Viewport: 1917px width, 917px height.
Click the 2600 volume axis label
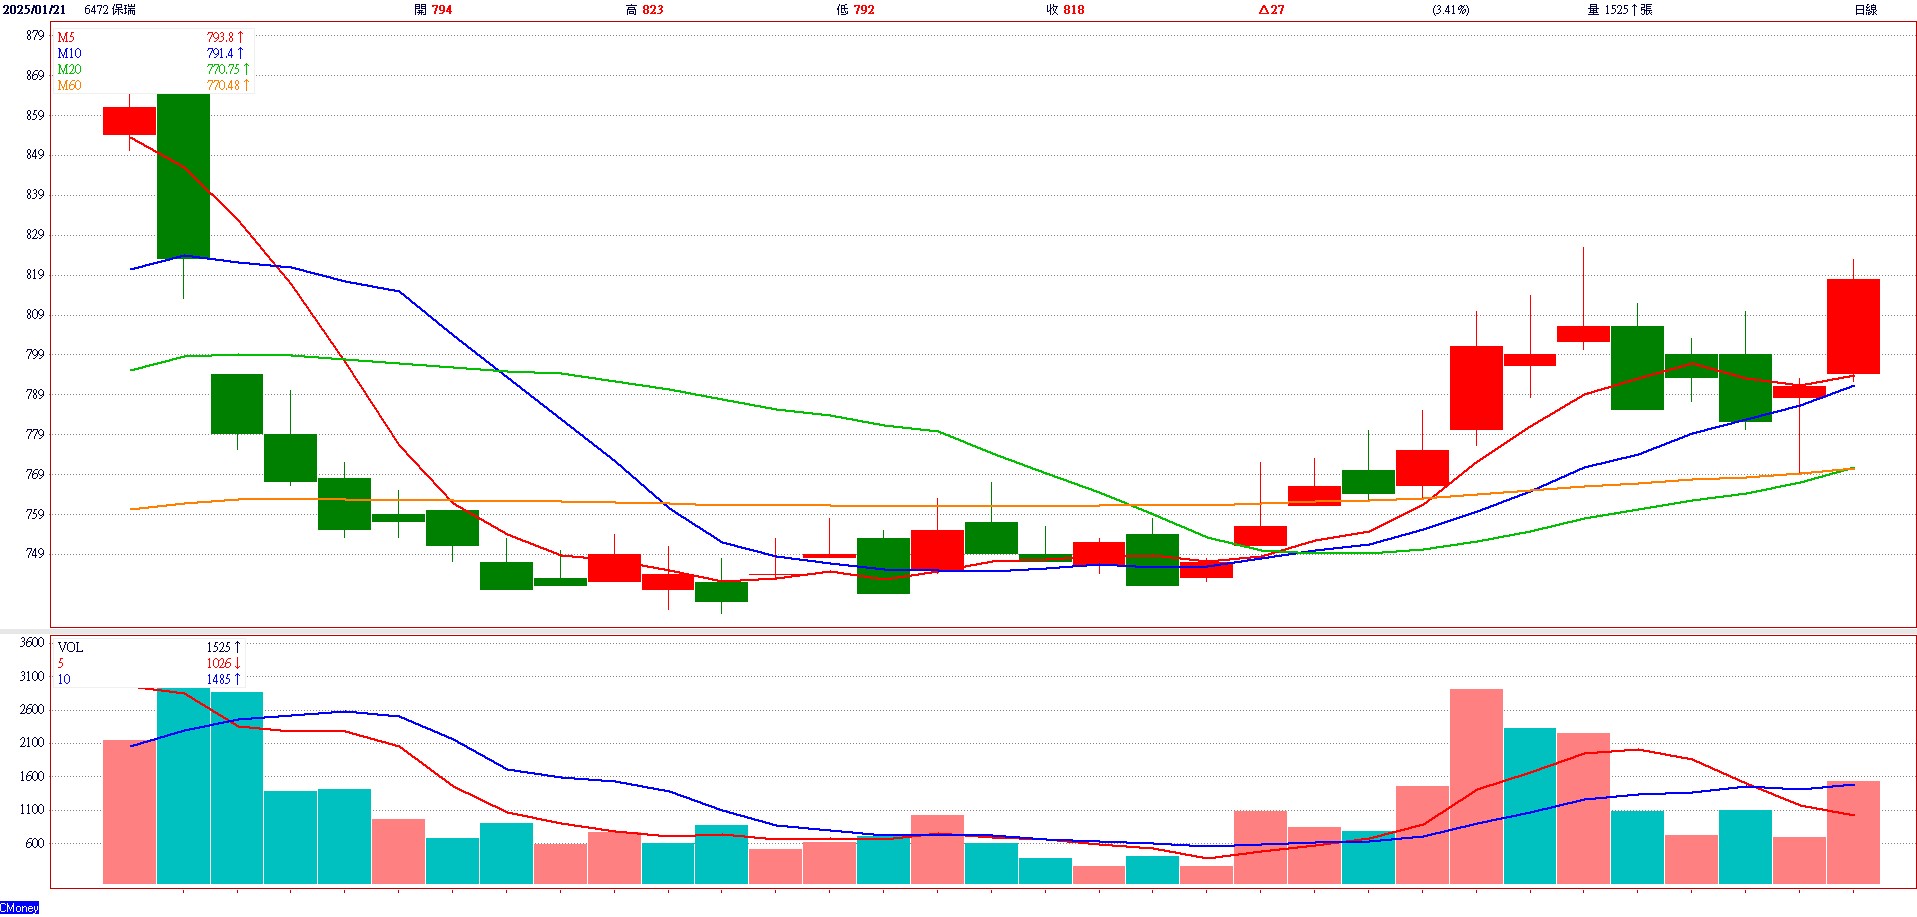point(32,710)
